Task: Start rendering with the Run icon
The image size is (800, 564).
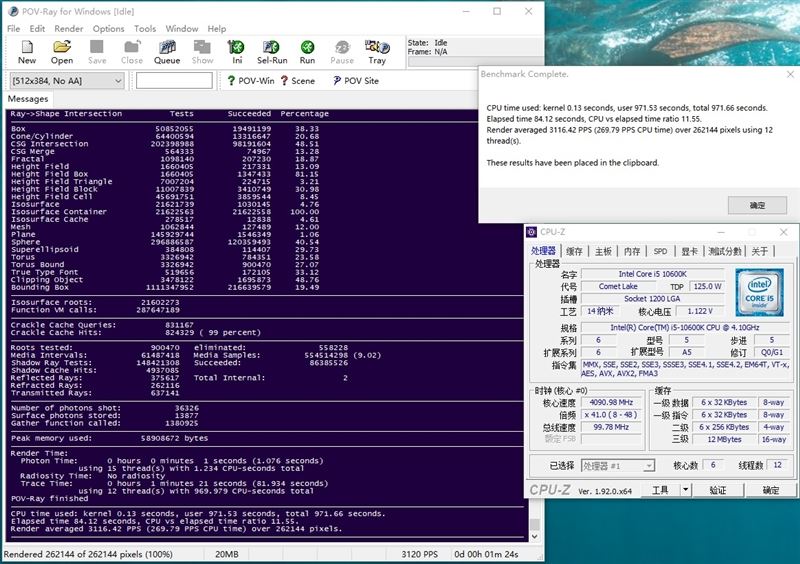Action: click(307, 52)
